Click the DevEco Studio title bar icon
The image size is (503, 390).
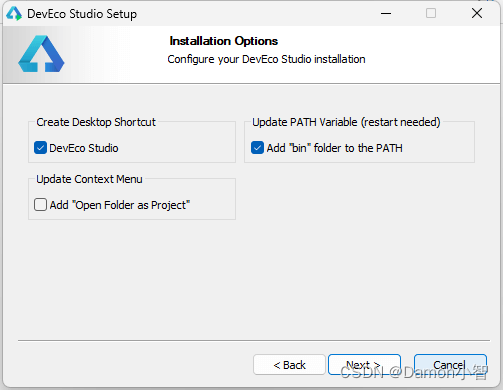(x=14, y=14)
